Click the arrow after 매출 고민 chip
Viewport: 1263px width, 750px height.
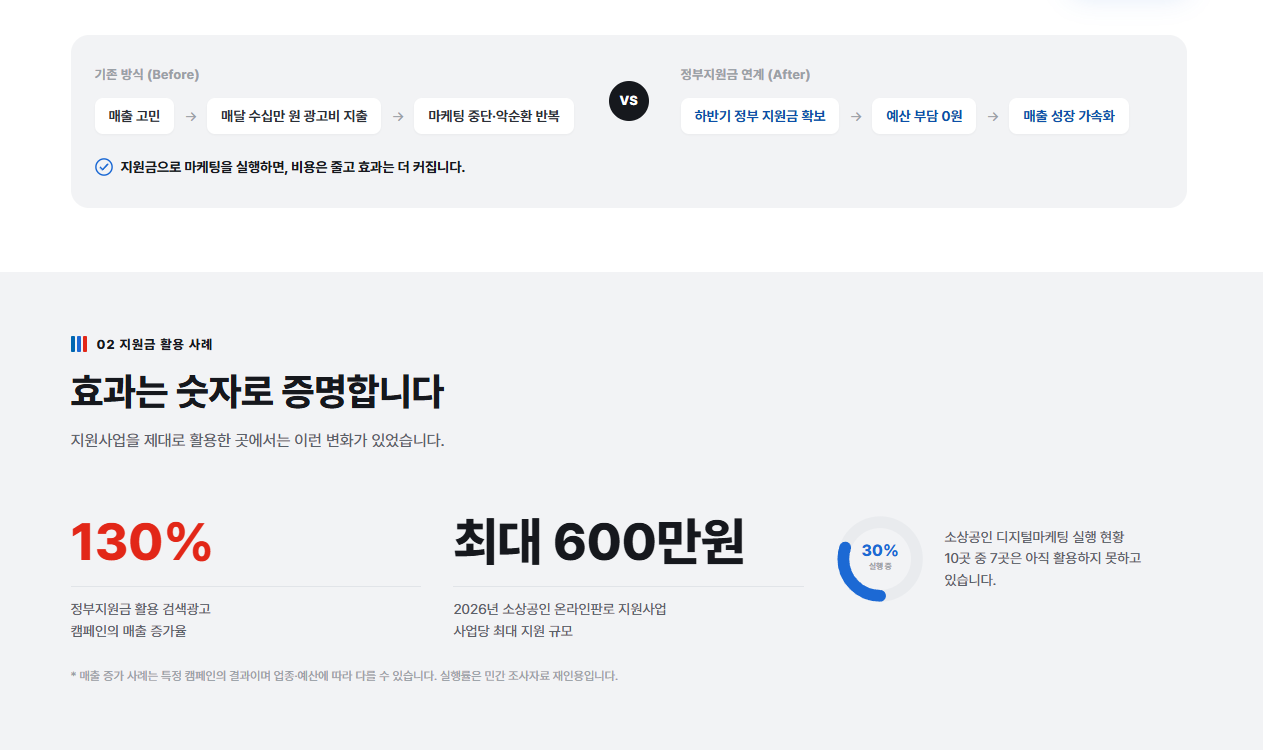[191, 116]
